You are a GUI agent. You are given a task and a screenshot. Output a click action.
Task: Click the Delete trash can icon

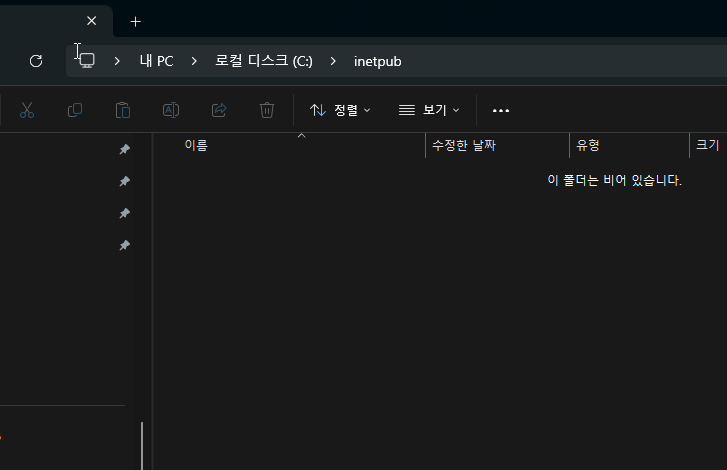tap(267, 110)
